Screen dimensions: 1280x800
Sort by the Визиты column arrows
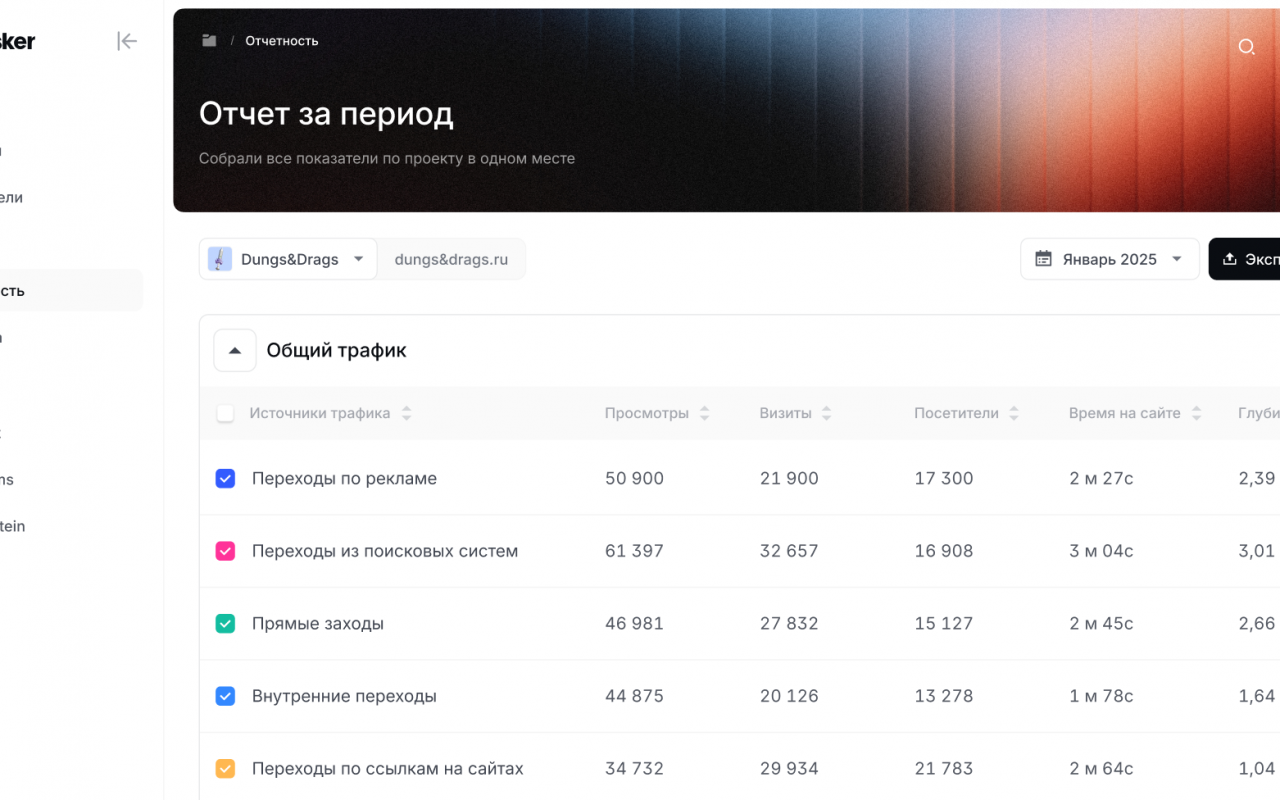826,413
